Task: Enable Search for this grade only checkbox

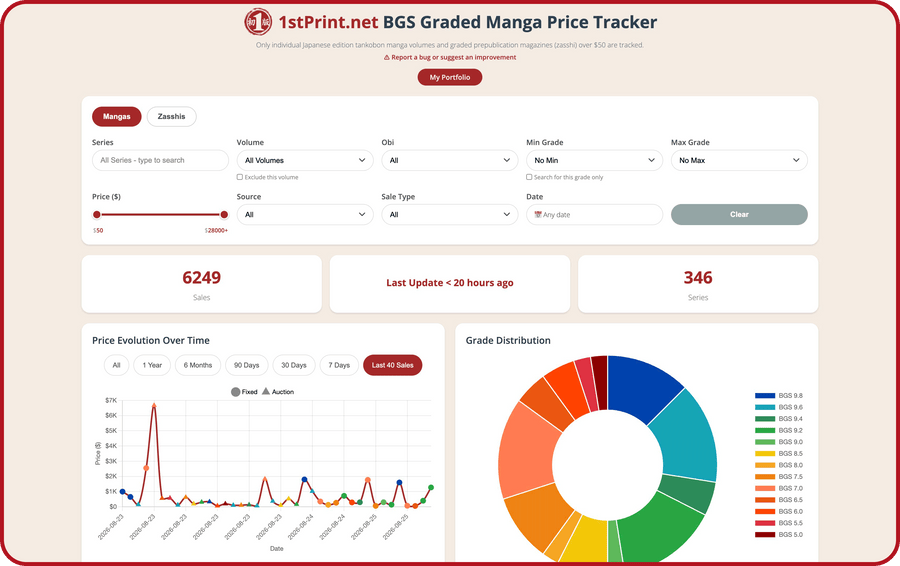Action: point(529,177)
